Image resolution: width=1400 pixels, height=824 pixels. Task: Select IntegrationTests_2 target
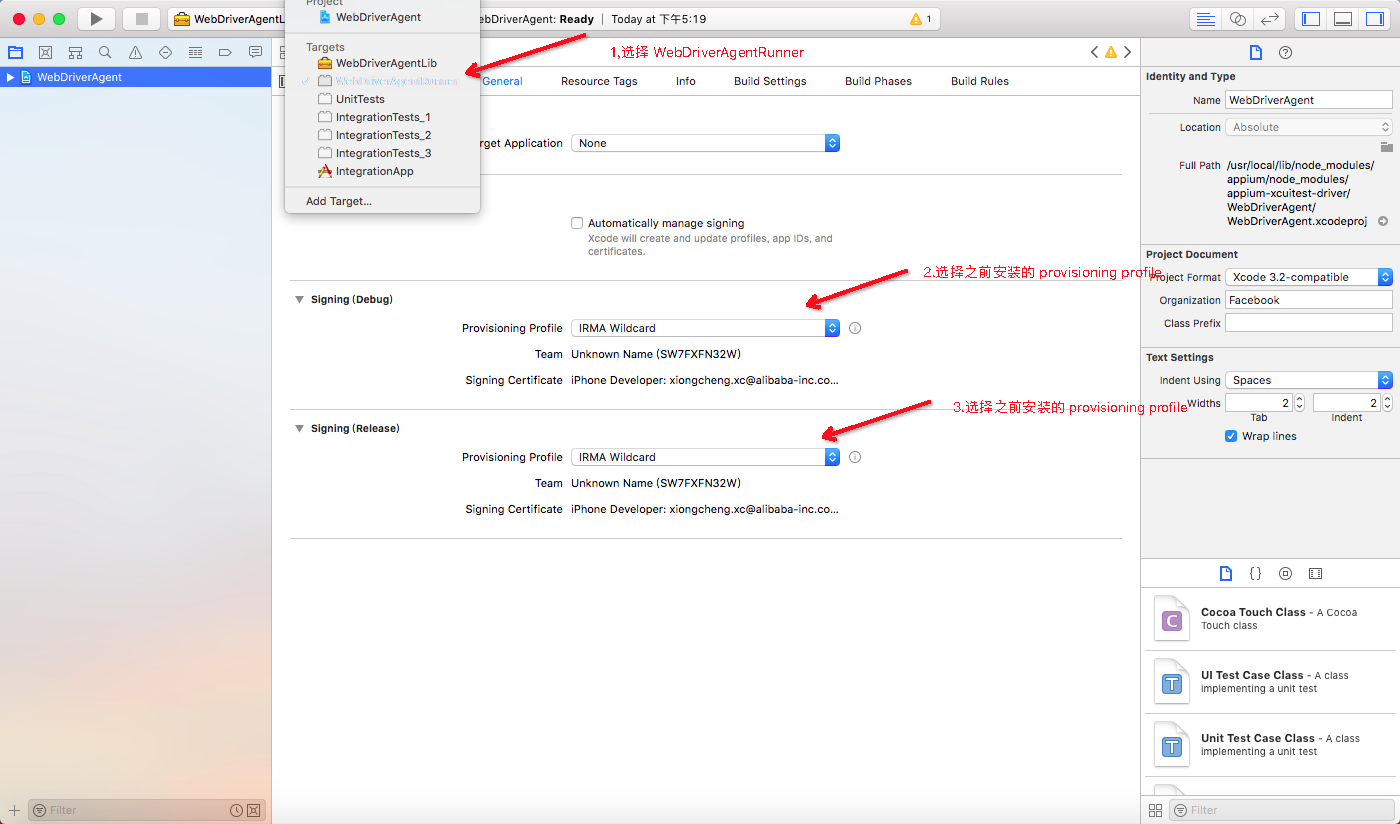point(382,135)
